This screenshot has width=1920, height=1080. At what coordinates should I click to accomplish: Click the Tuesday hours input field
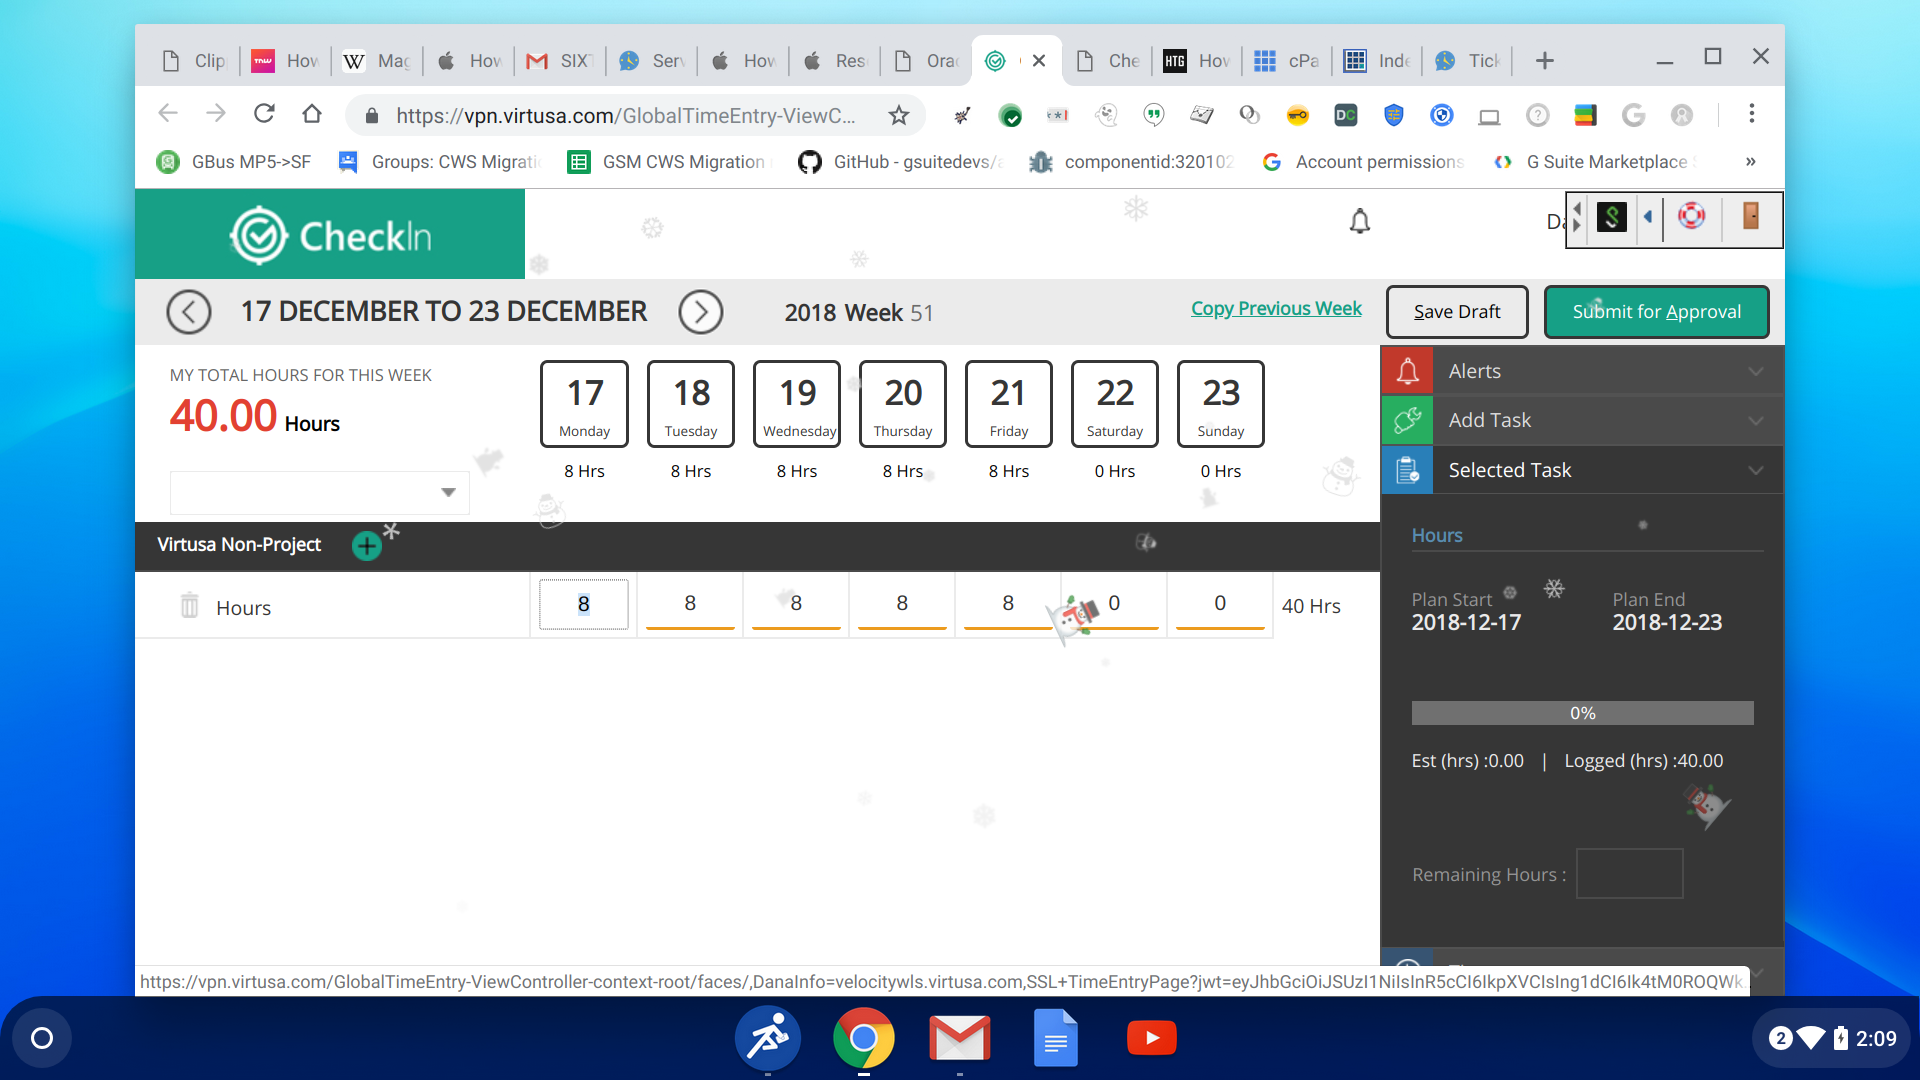690,604
